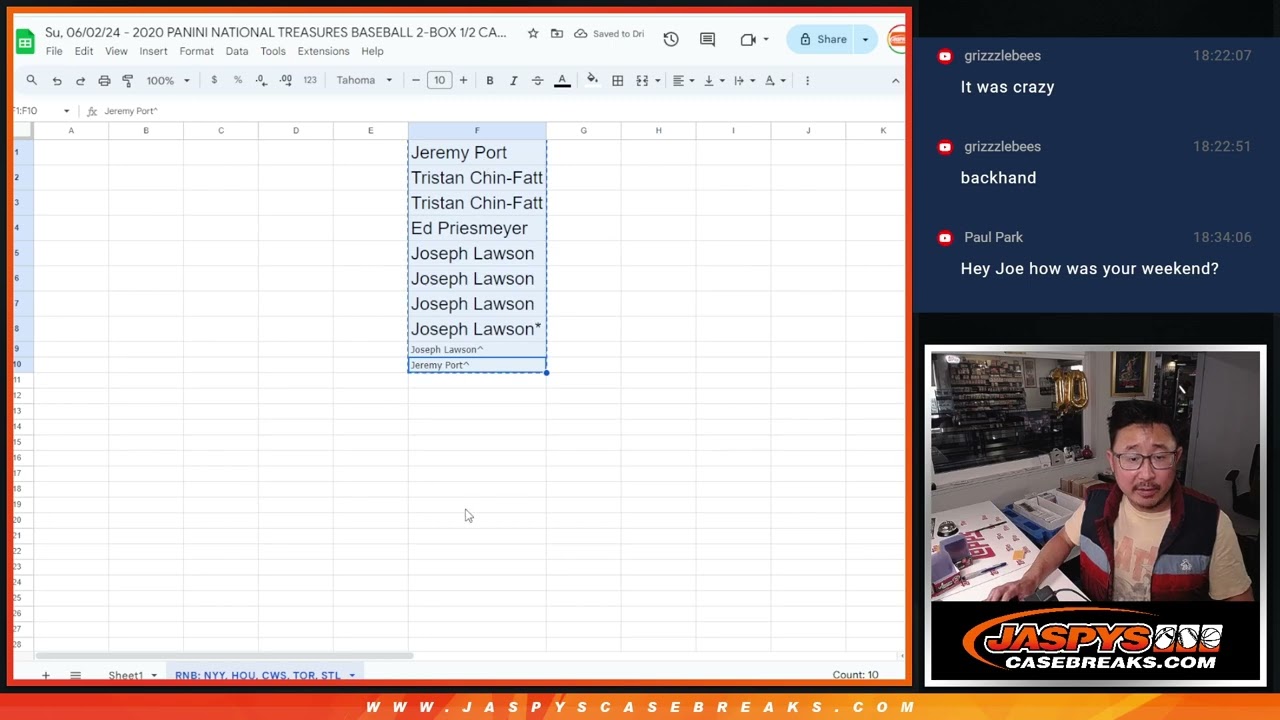Select the RNB: NYY, HOU, CWS, TOR, STL tab
This screenshot has height=720, width=1280.
[264, 675]
